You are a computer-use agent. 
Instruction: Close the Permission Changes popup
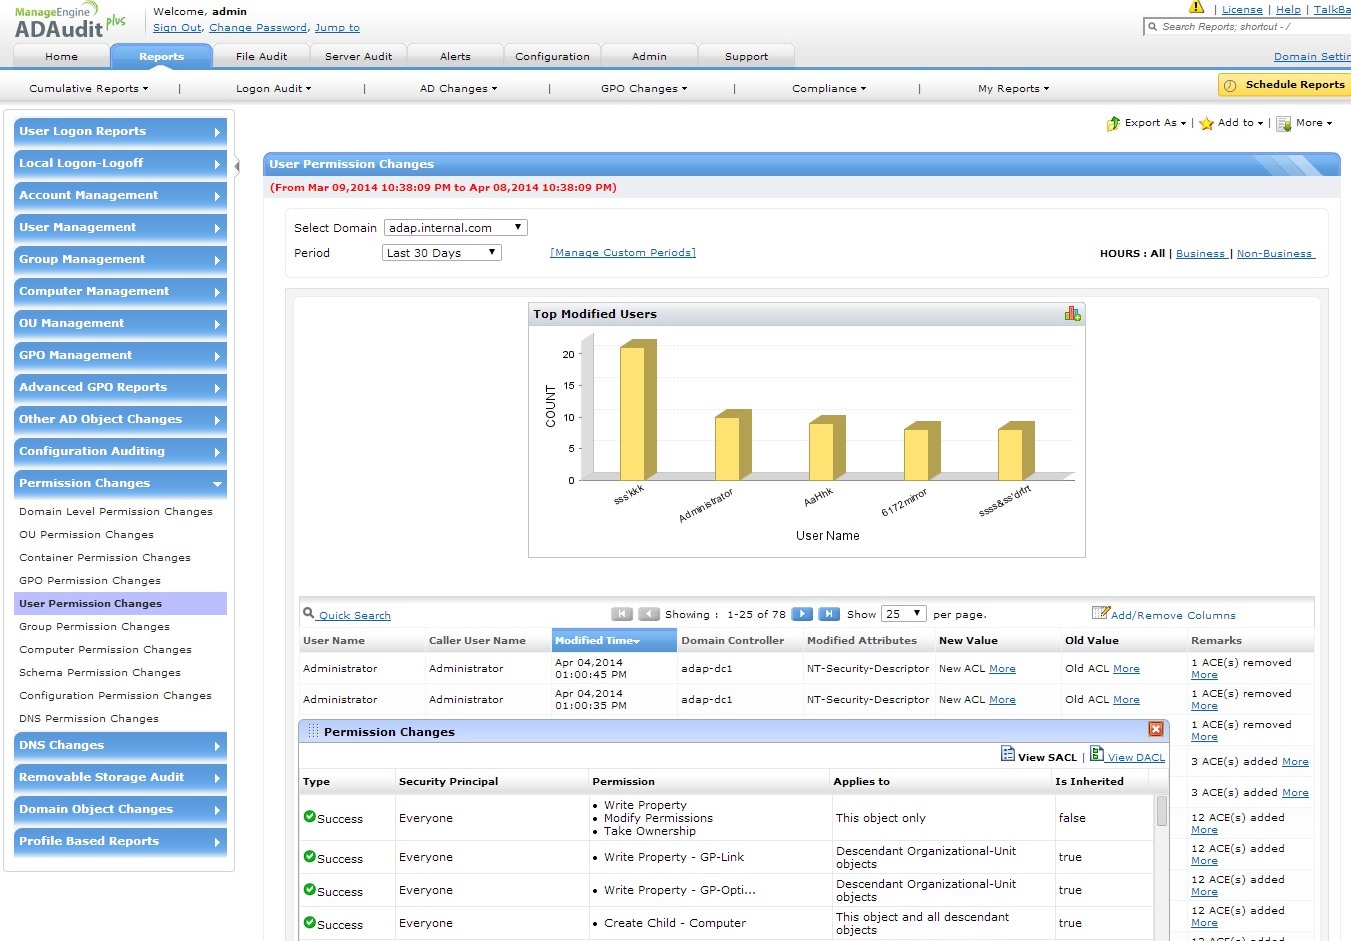pos(1156,730)
